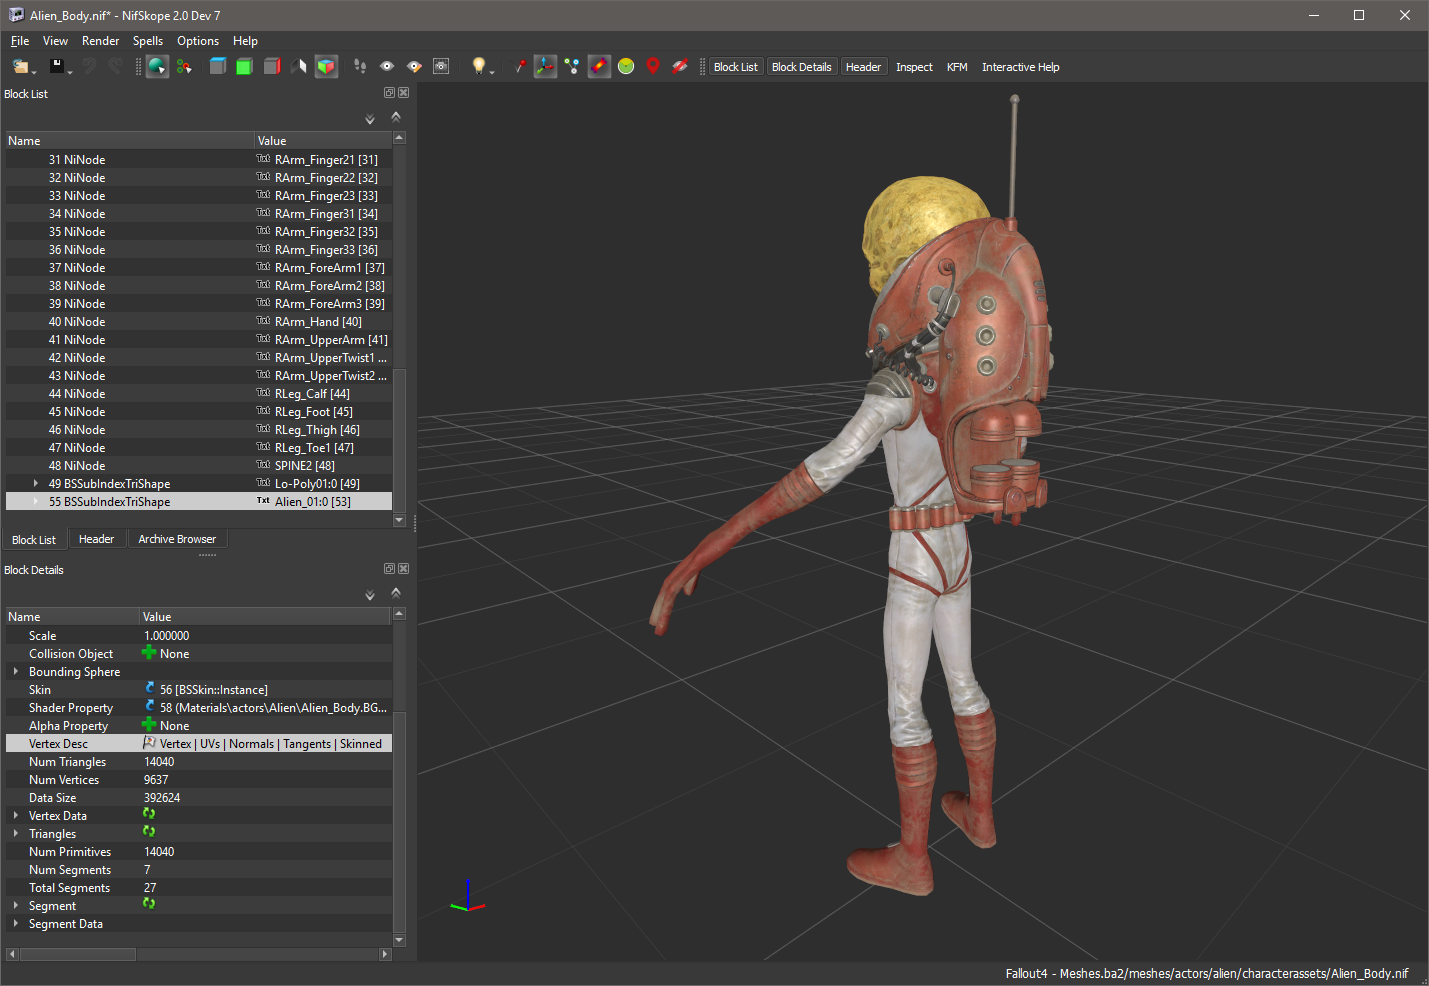
Task: Click the Alpha Property green plus icon
Action: [149, 725]
